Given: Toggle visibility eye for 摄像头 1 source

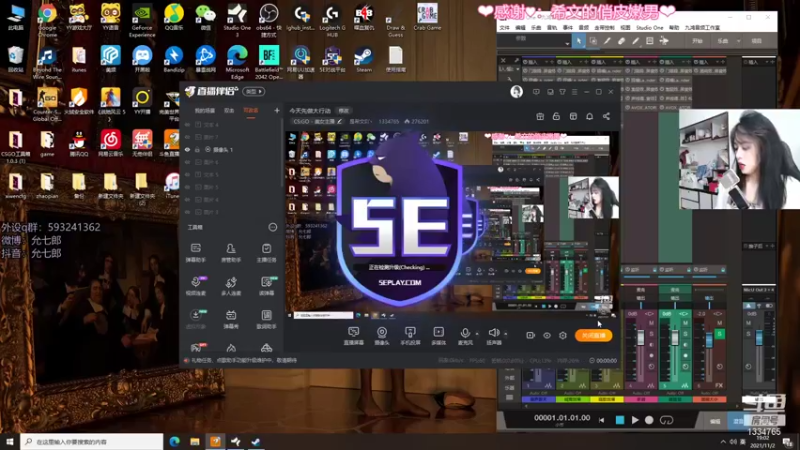Looking at the screenshot, I should click(187, 149).
